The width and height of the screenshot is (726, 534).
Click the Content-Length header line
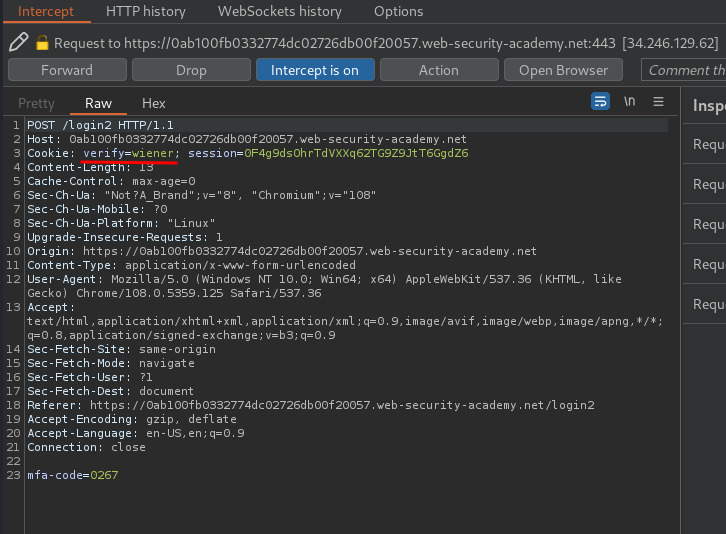pos(90,167)
